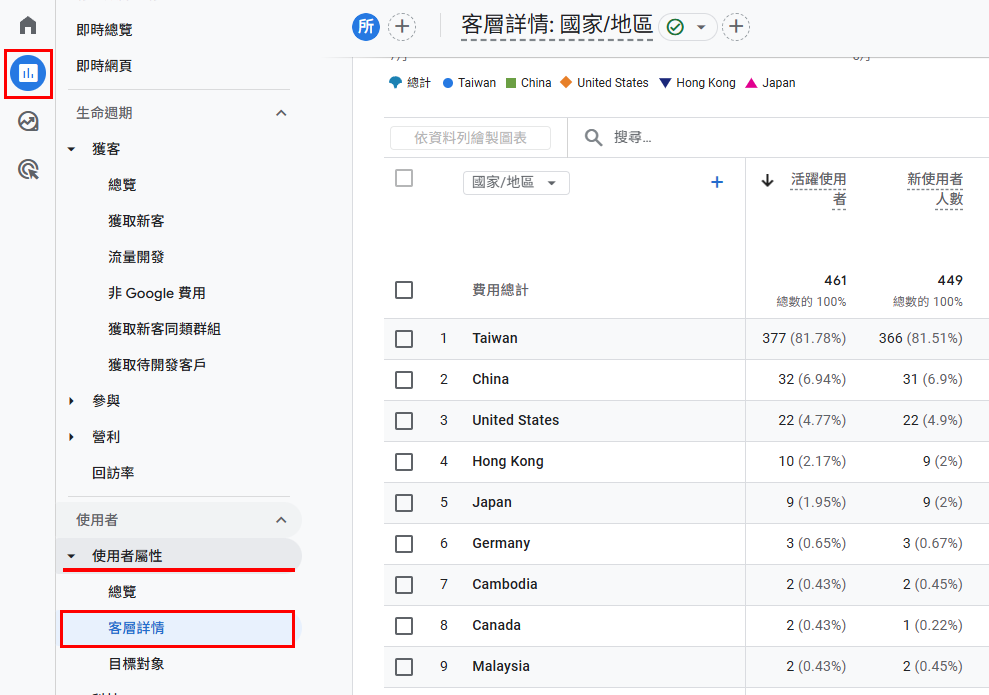Image resolution: width=989 pixels, height=695 pixels.
Task: Open 回訪率 report
Action: pyautogui.click(x=113, y=473)
